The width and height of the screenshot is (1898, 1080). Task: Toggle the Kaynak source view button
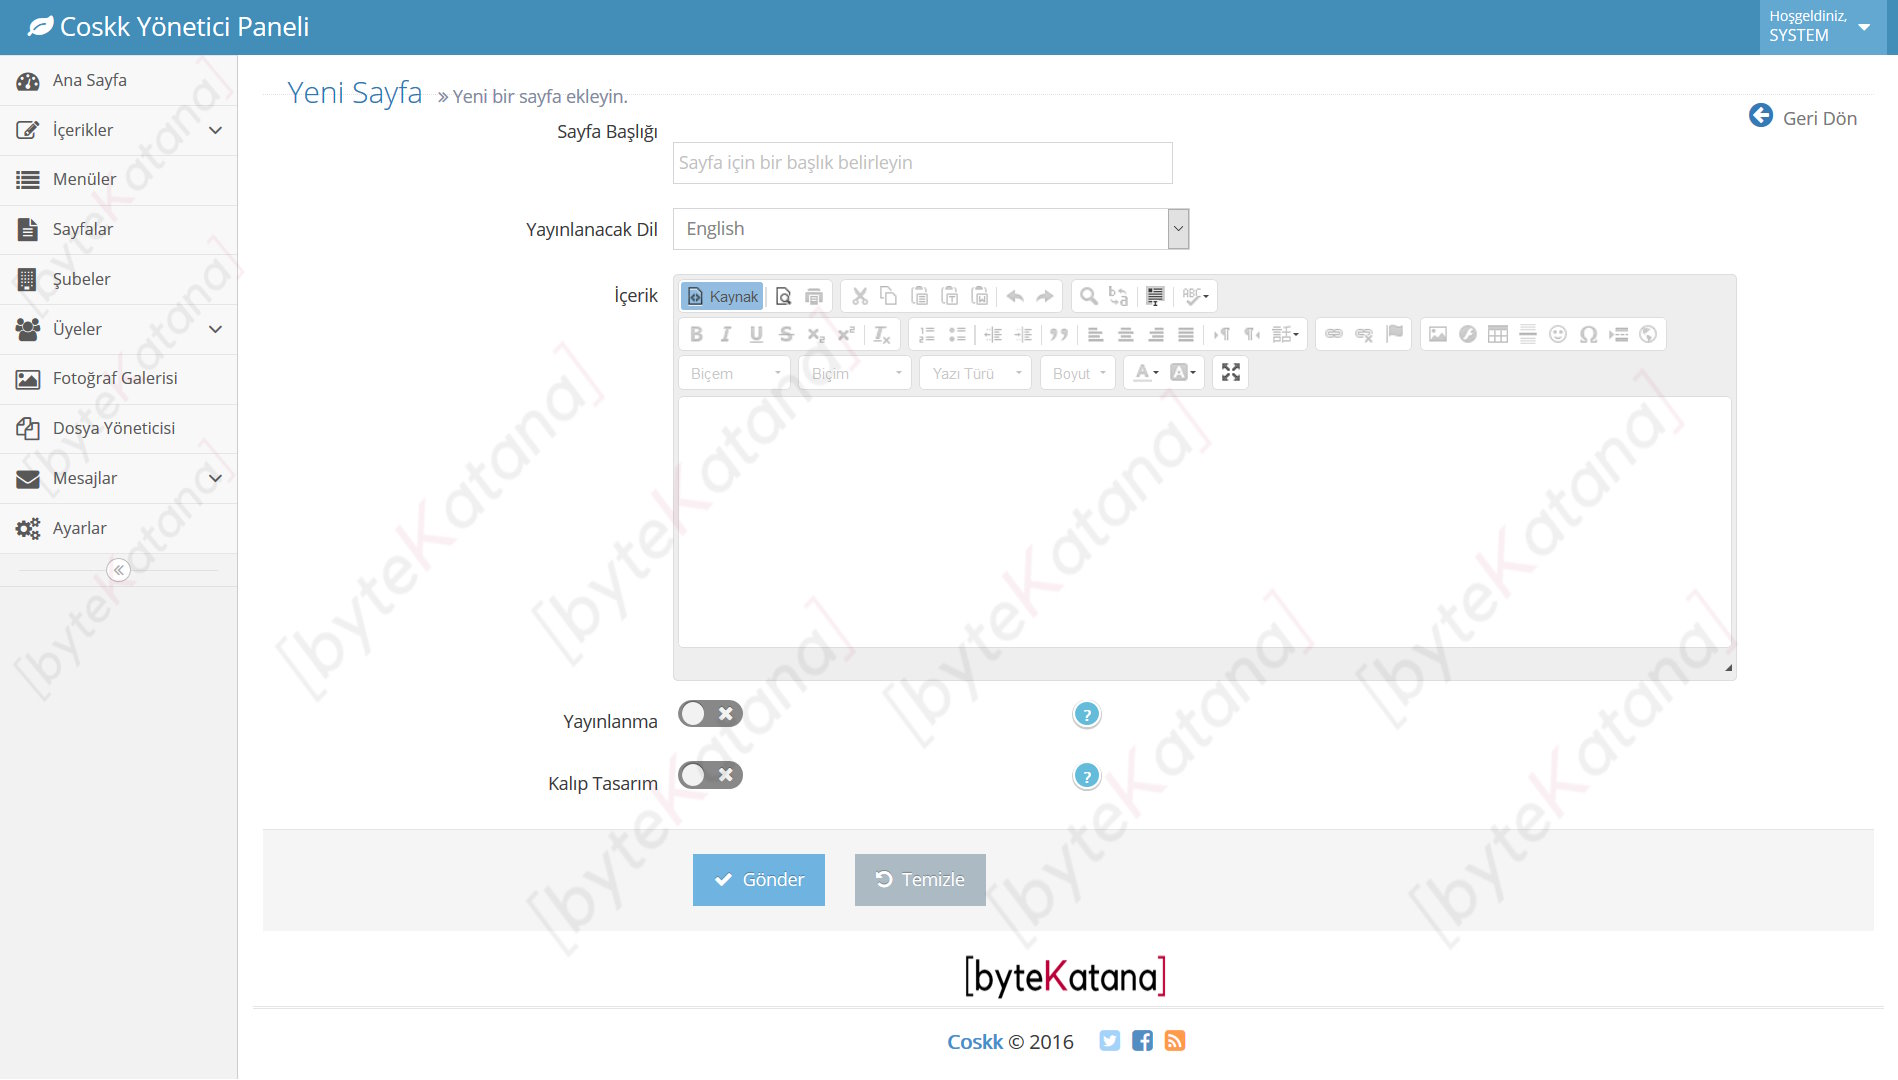[723, 297]
